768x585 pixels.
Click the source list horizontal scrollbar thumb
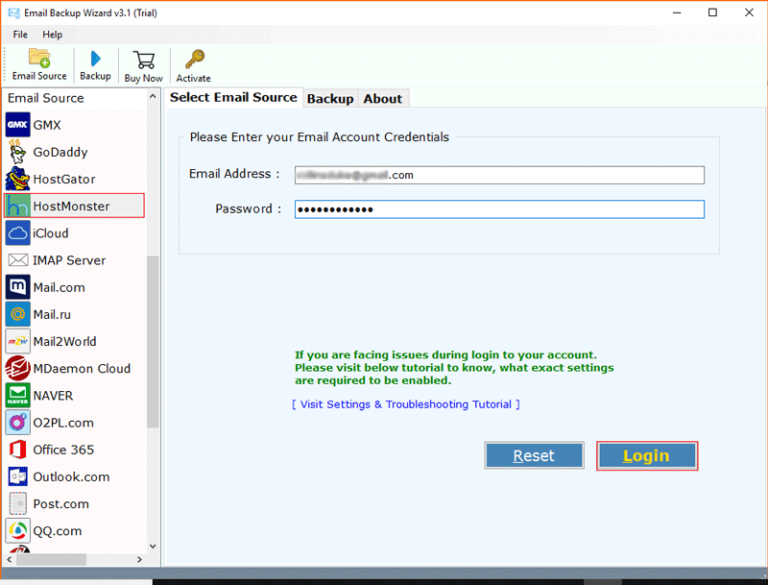pyautogui.click(x=51, y=559)
